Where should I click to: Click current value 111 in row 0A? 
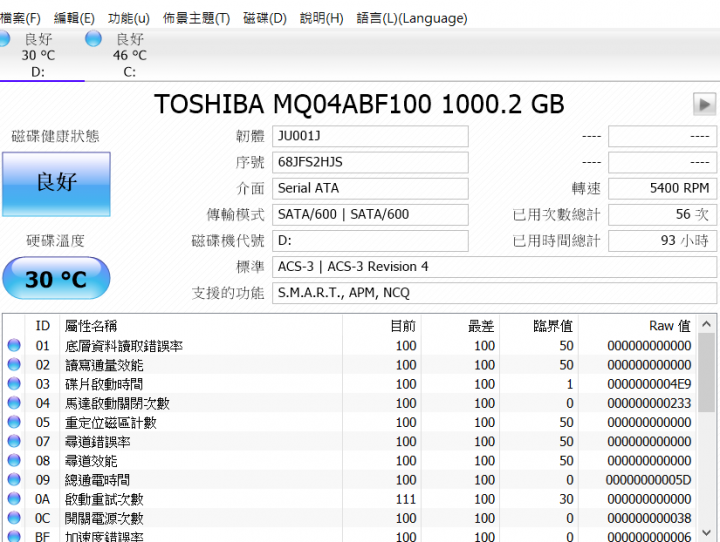(x=406, y=499)
